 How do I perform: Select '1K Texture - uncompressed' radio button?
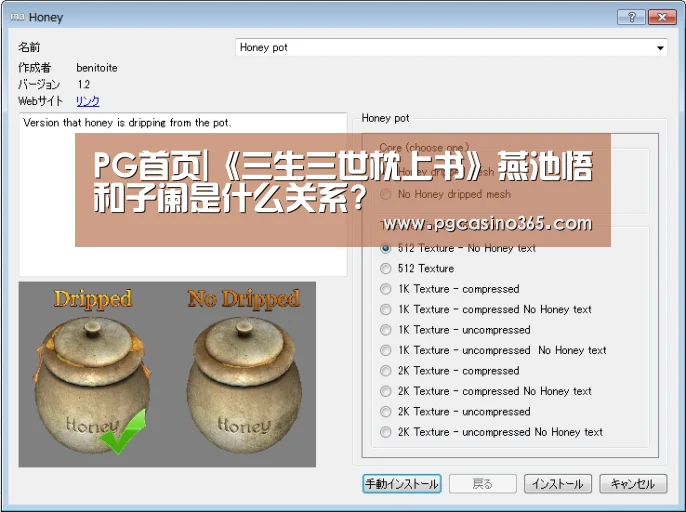point(385,330)
